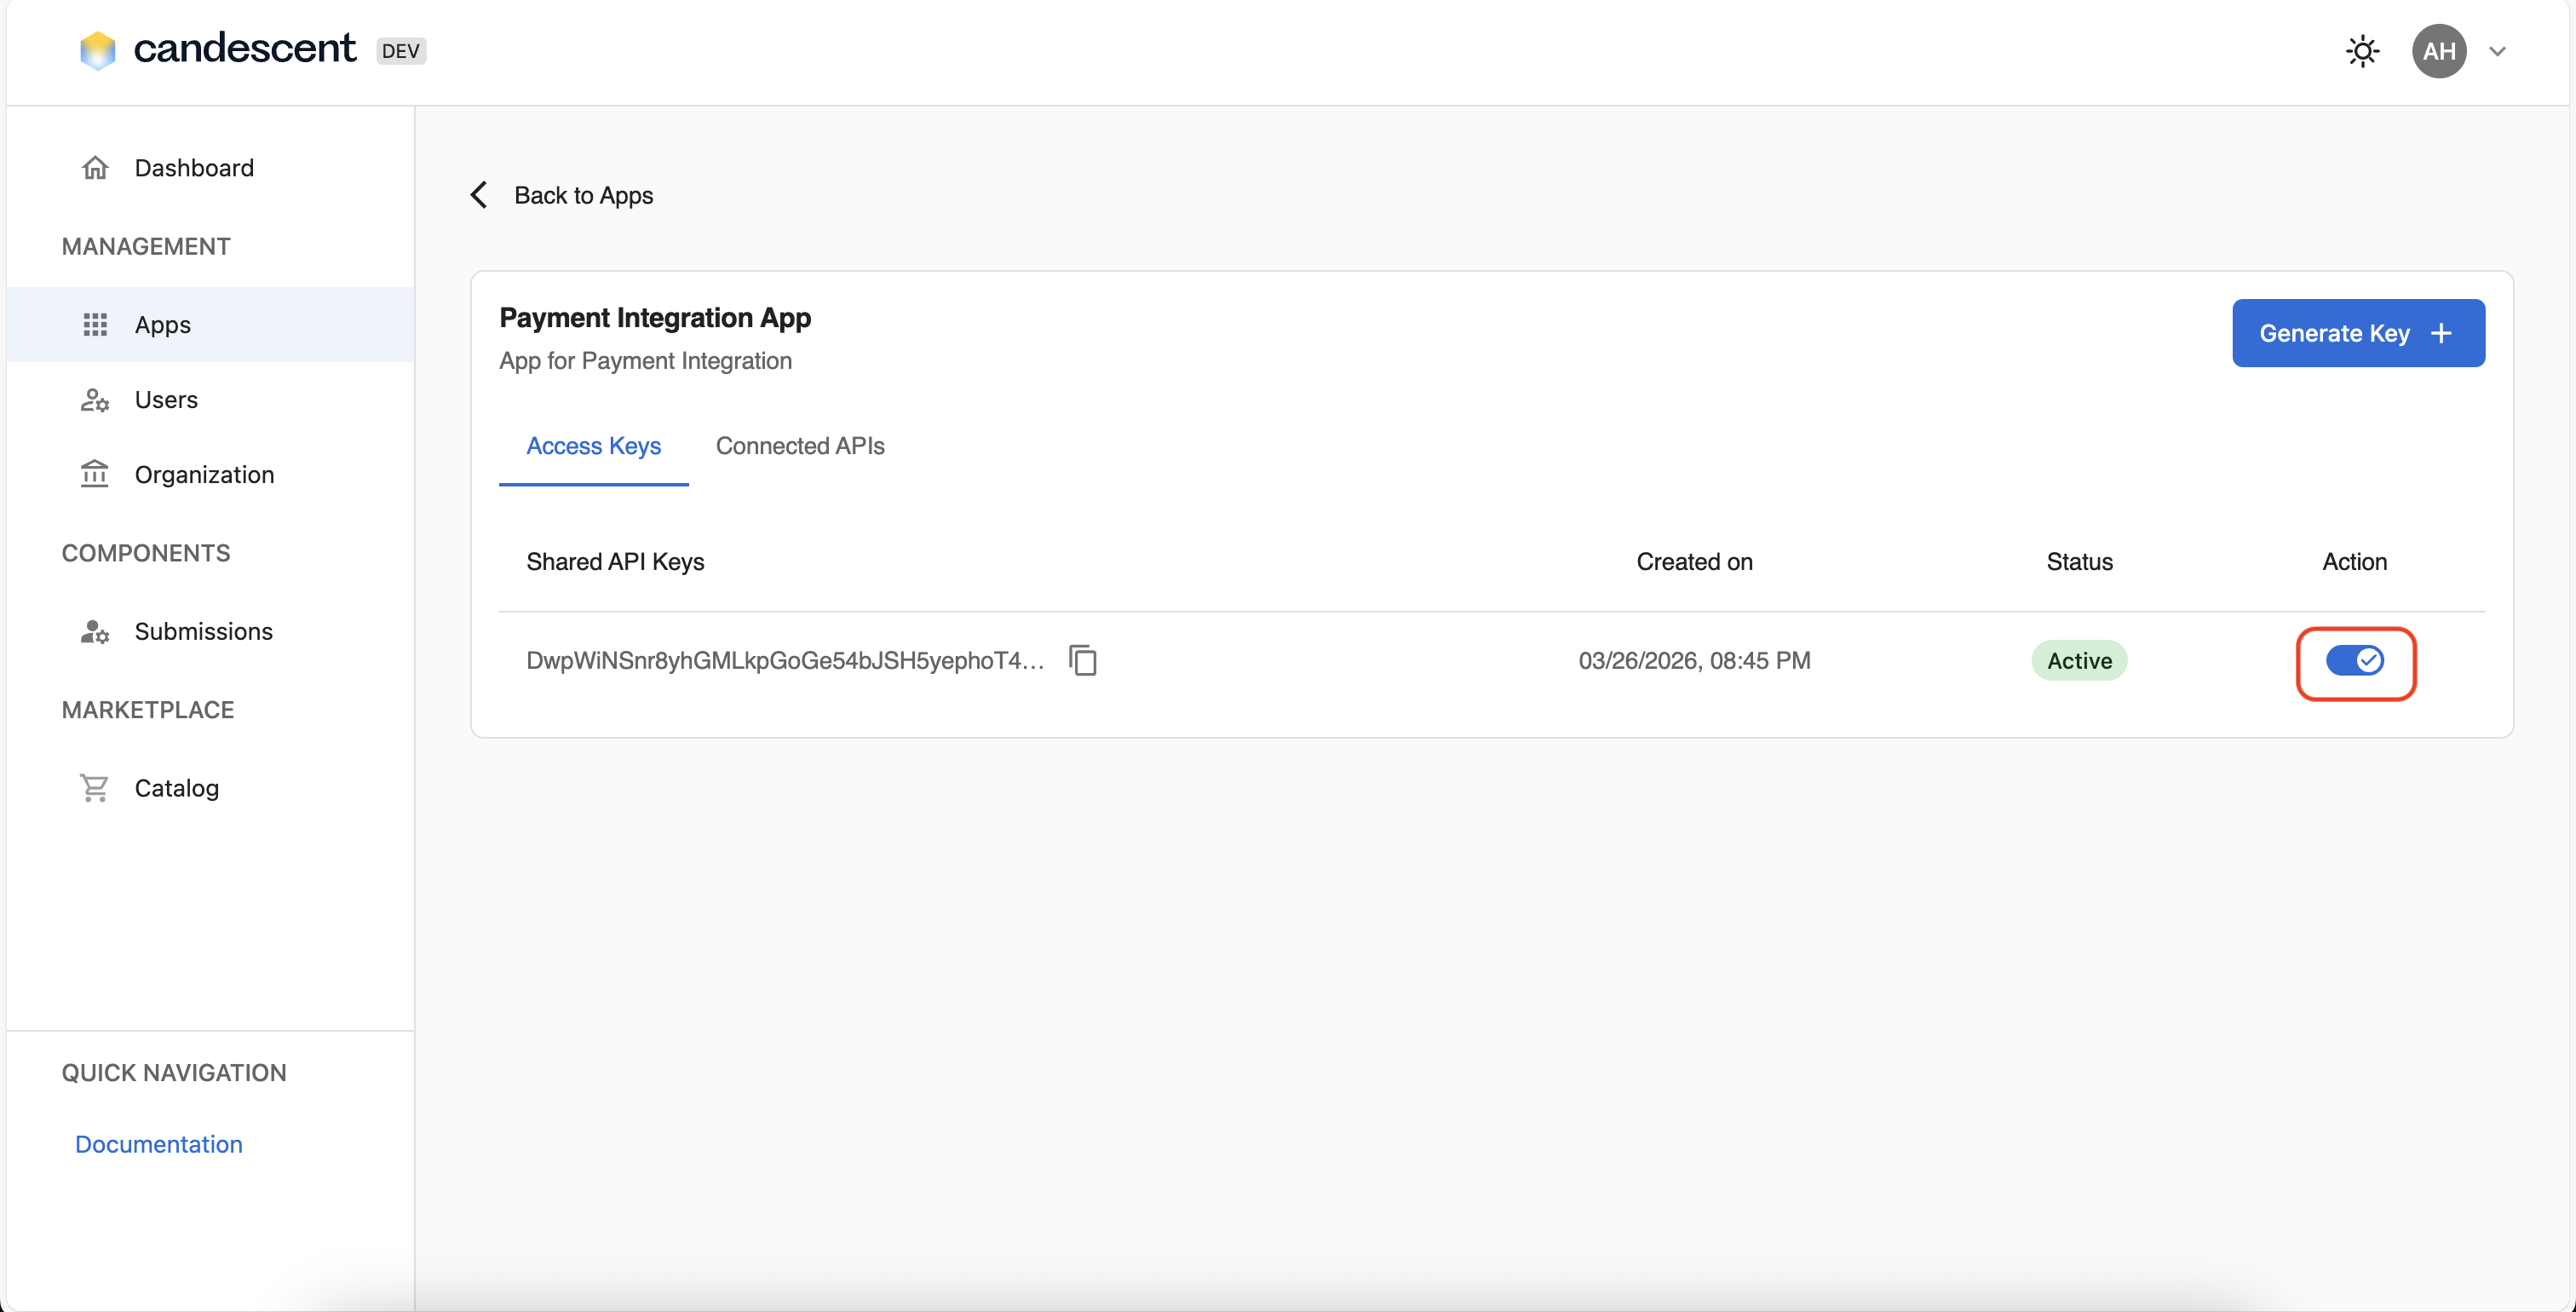This screenshot has width=2576, height=1312.
Task: Click the Active status badge
Action: [2079, 660]
